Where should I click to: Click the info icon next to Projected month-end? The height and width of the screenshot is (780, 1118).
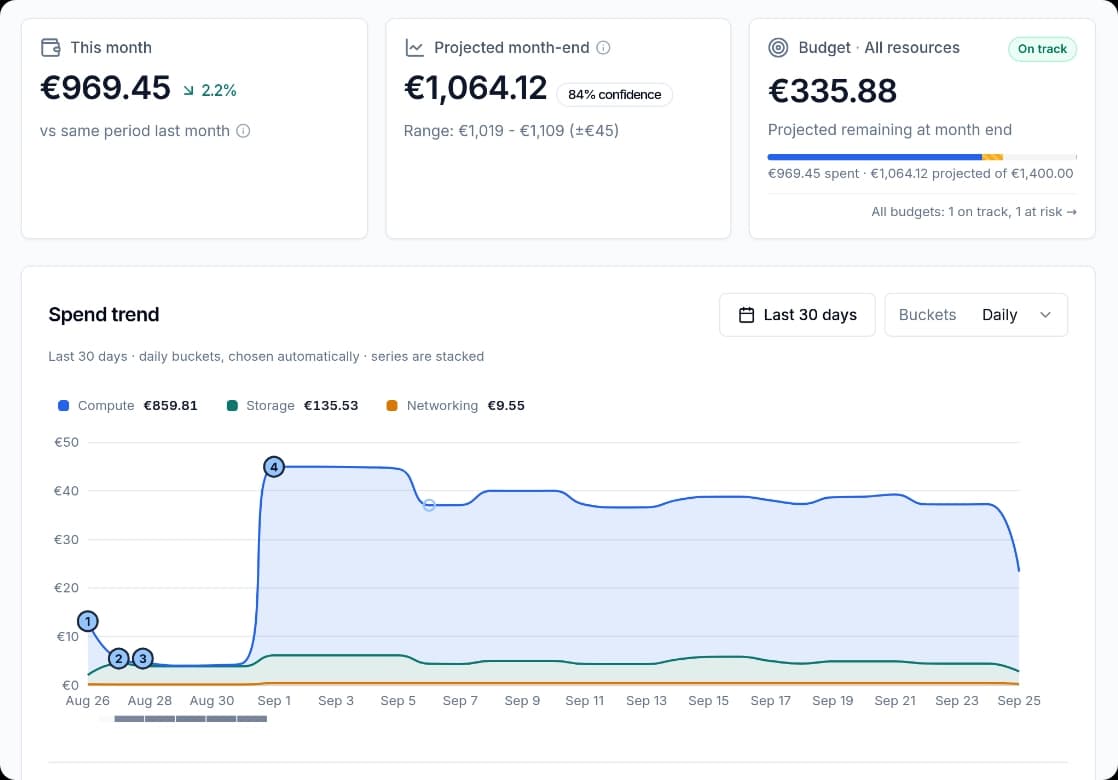pos(603,48)
